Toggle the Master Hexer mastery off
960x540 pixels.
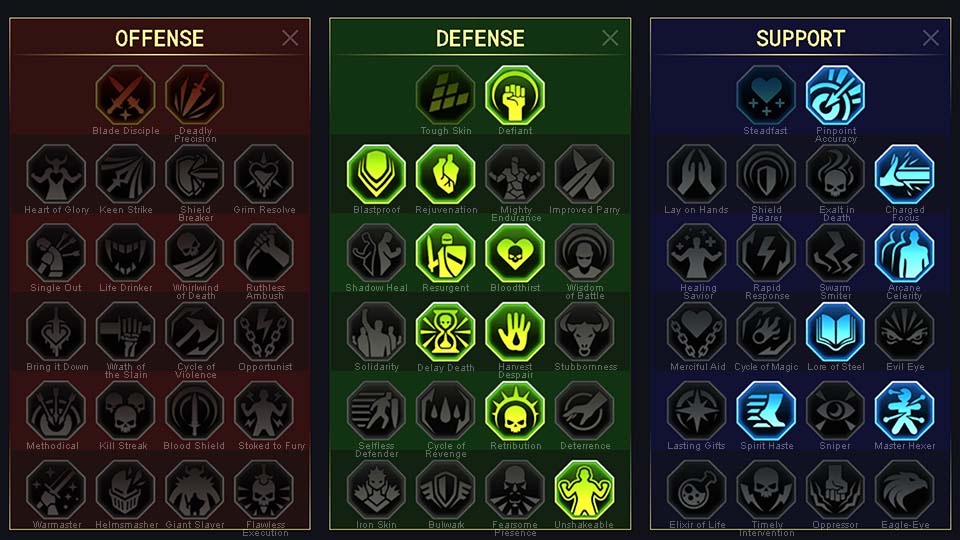(904, 411)
